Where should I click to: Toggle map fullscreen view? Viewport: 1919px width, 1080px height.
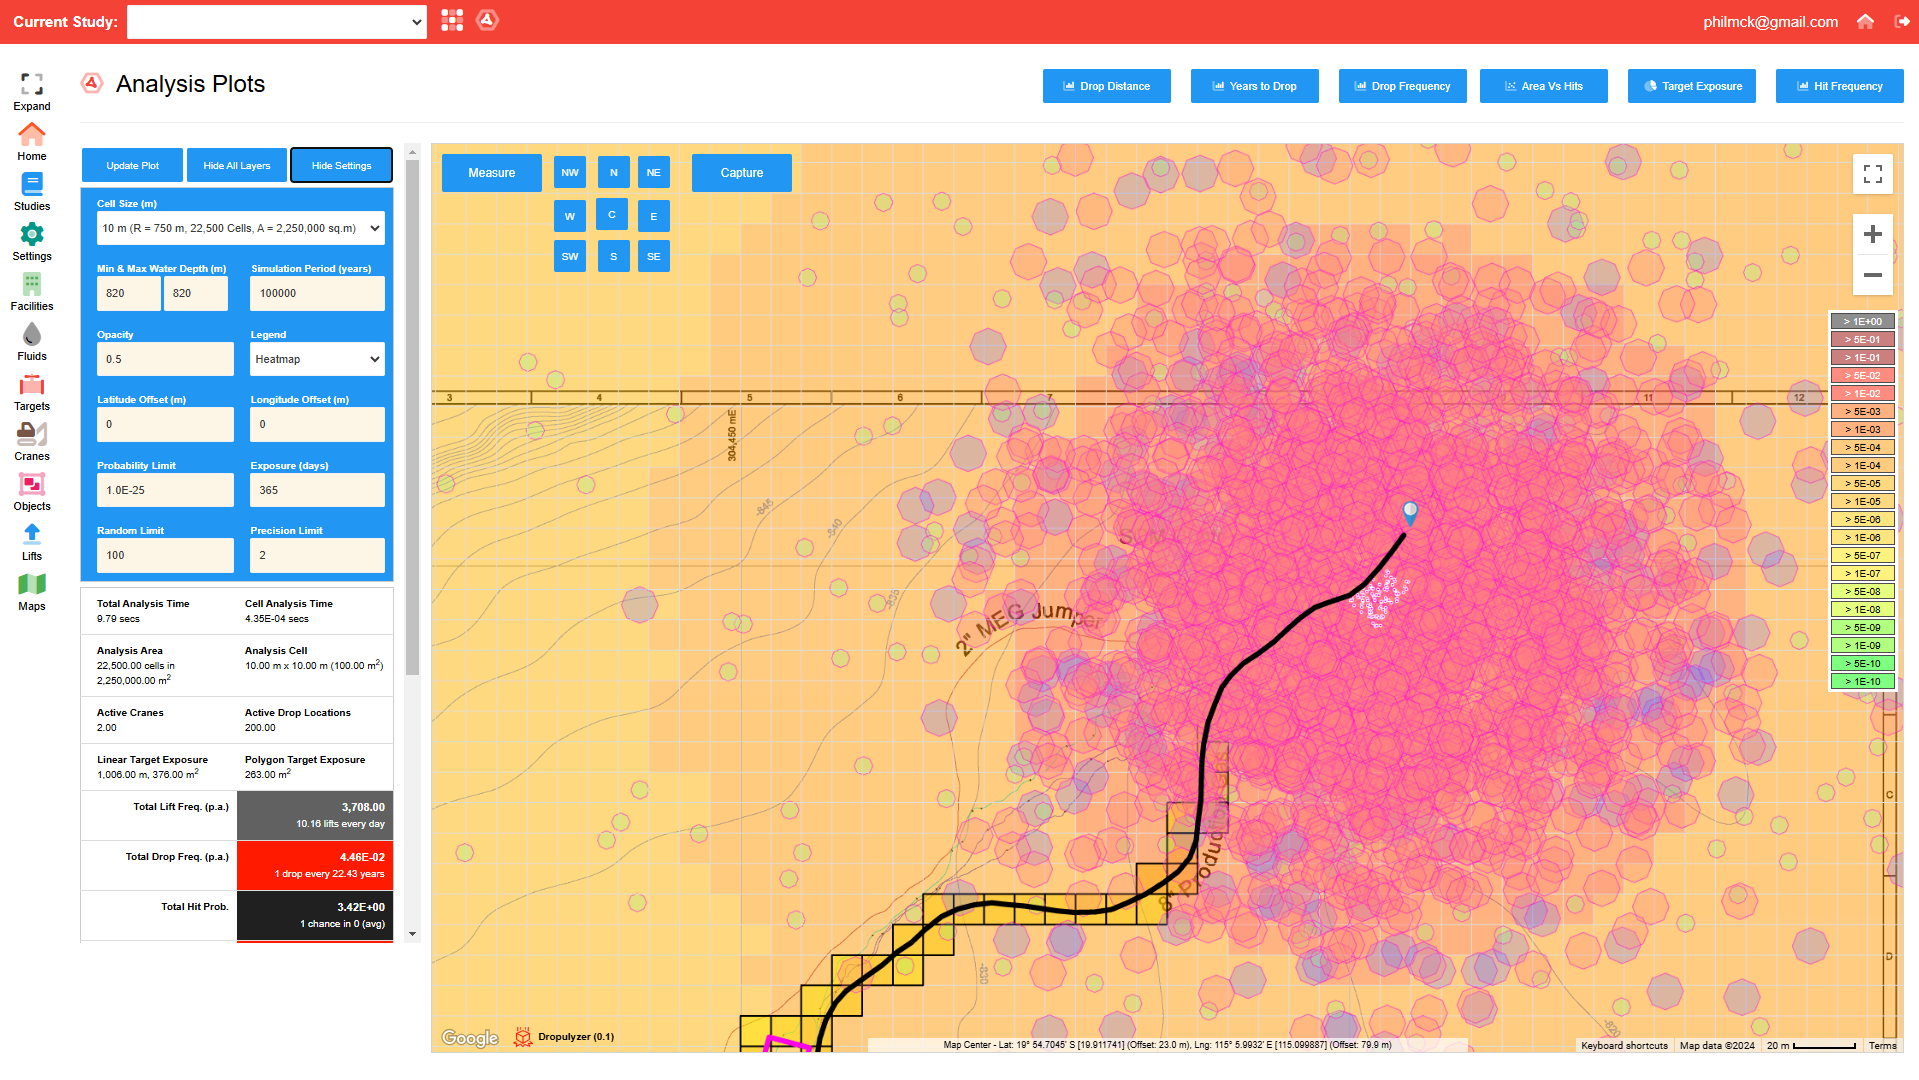(1873, 174)
